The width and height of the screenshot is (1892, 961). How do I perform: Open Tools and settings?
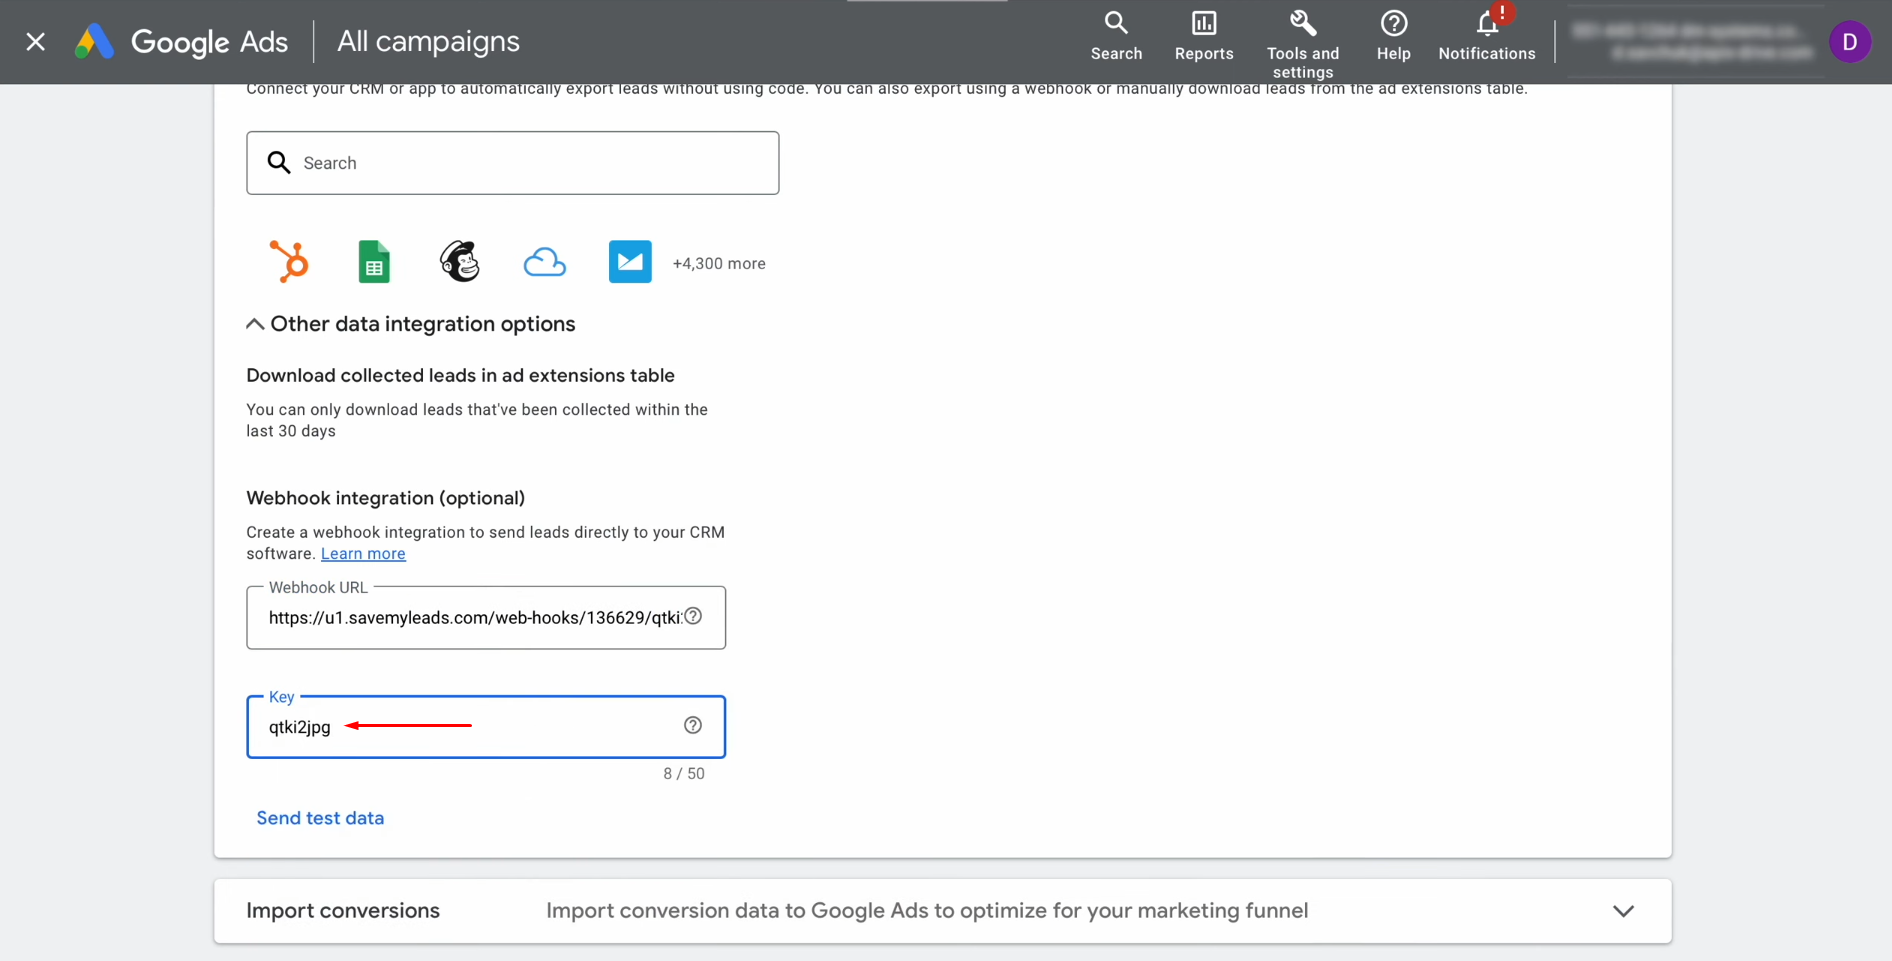point(1302,44)
